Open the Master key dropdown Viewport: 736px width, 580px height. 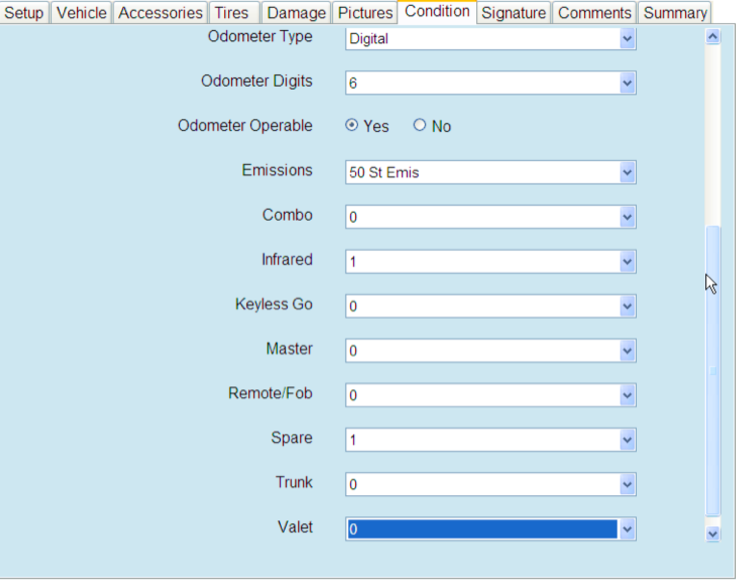[627, 351]
